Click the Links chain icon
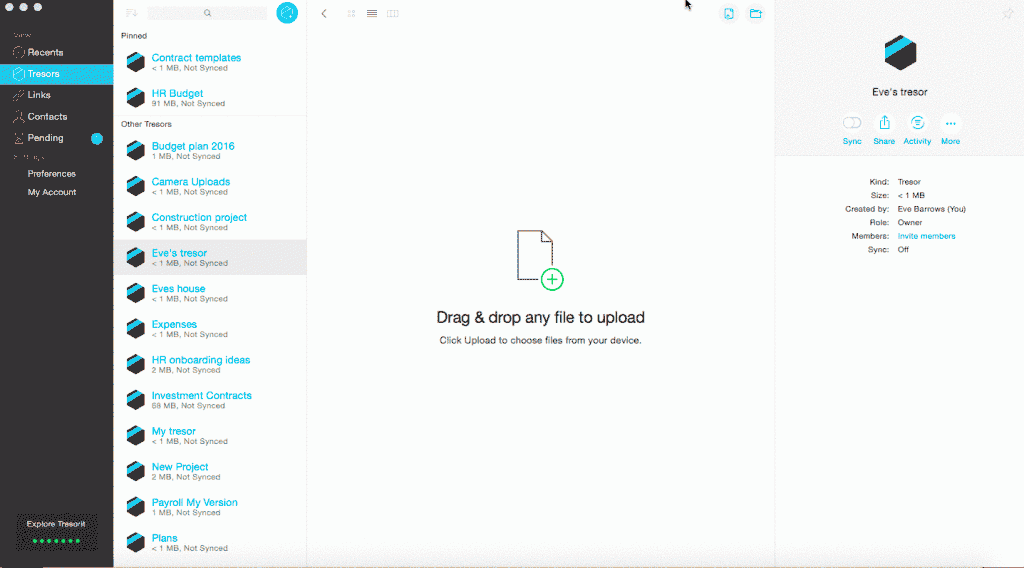This screenshot has height=568, width=1024. click(18, 95)
